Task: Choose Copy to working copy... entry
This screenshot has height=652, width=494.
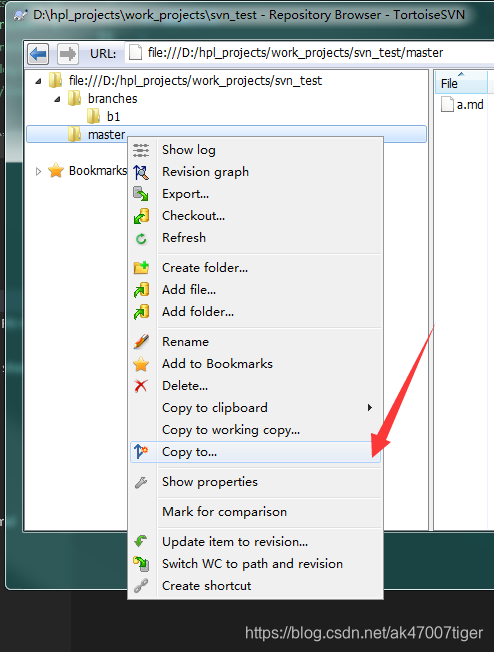Action: click(x=255, y=430)
